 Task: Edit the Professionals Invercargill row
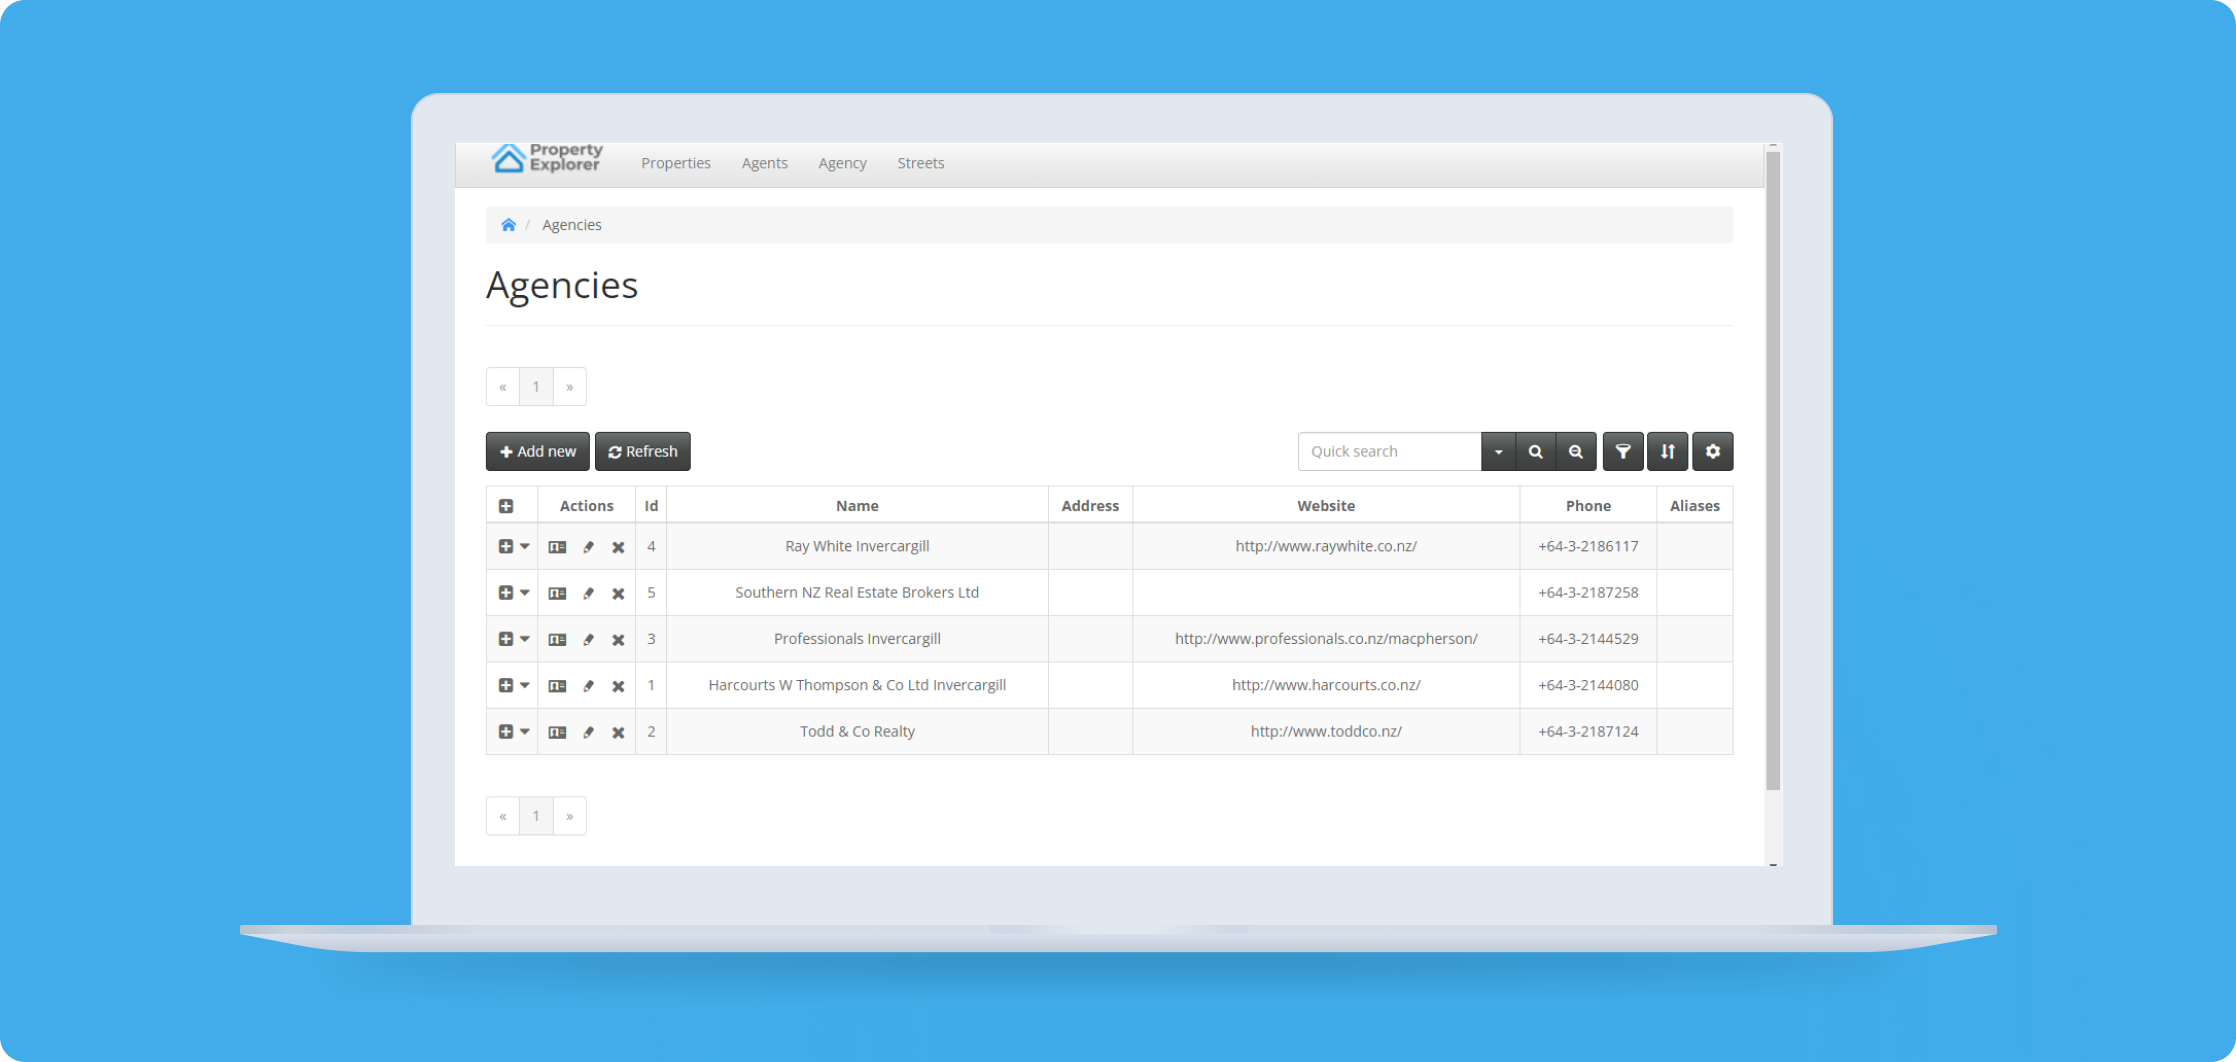coord(589,639)
